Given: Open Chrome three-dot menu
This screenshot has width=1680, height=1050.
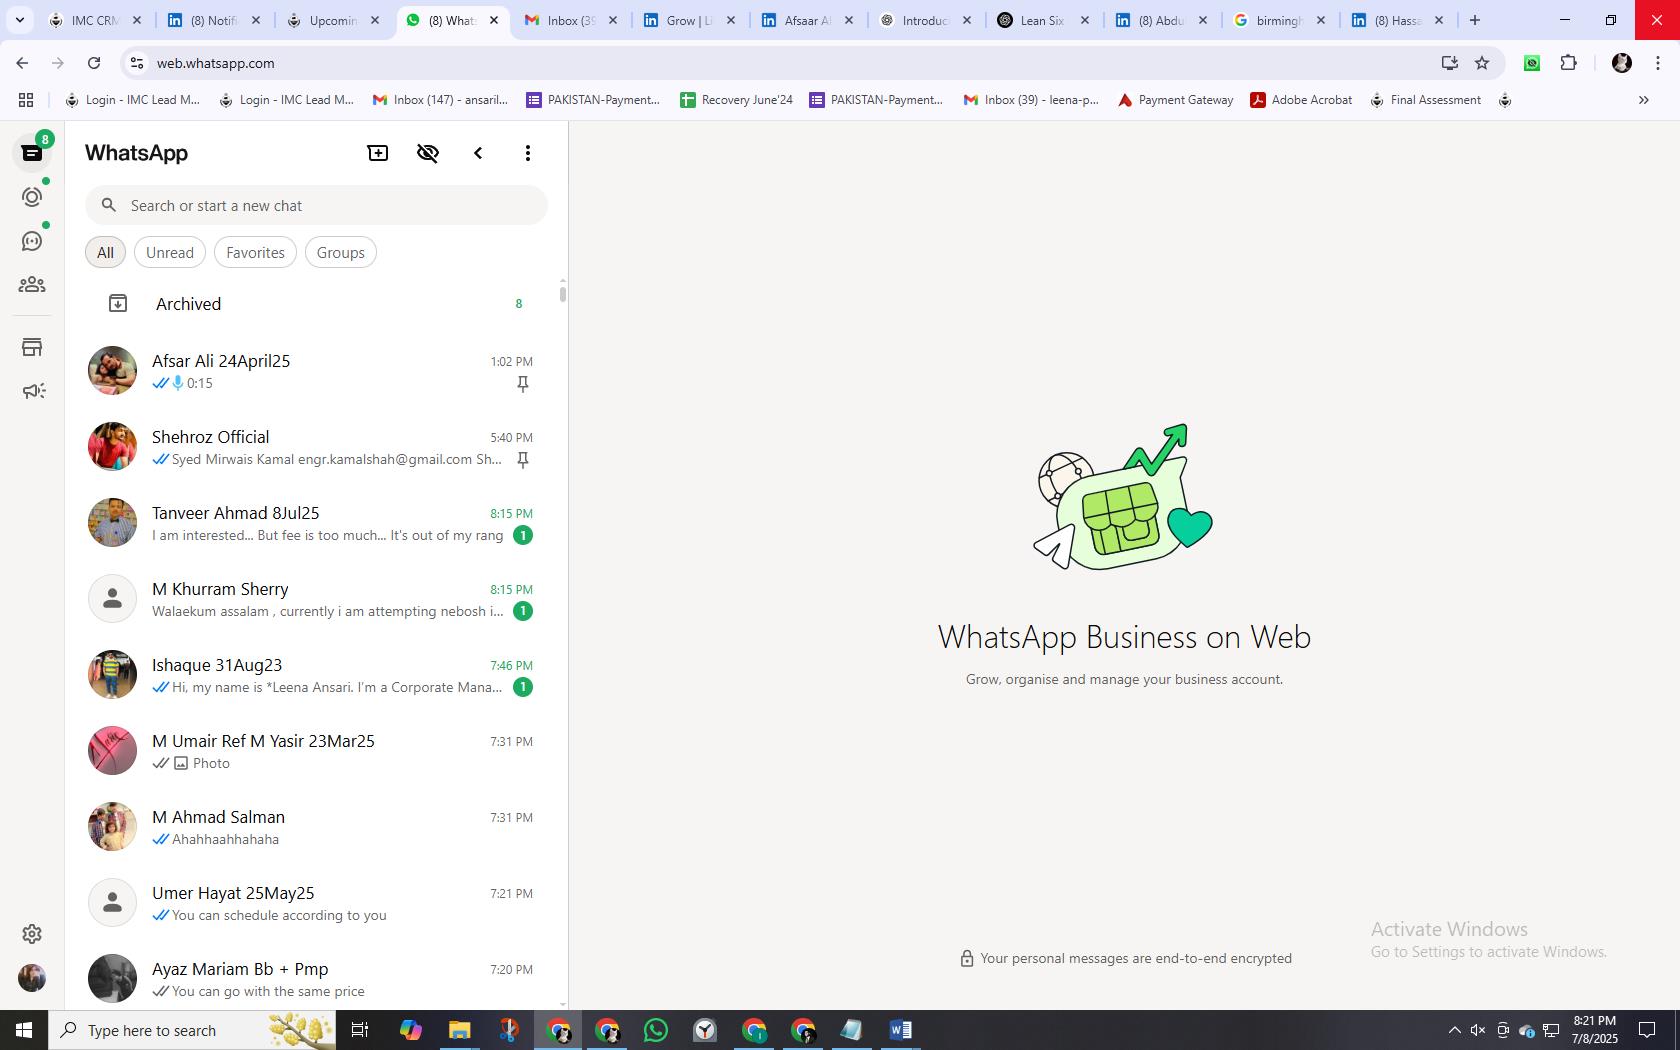Looking at the screenshot, I should click(x=1658, y=63).
